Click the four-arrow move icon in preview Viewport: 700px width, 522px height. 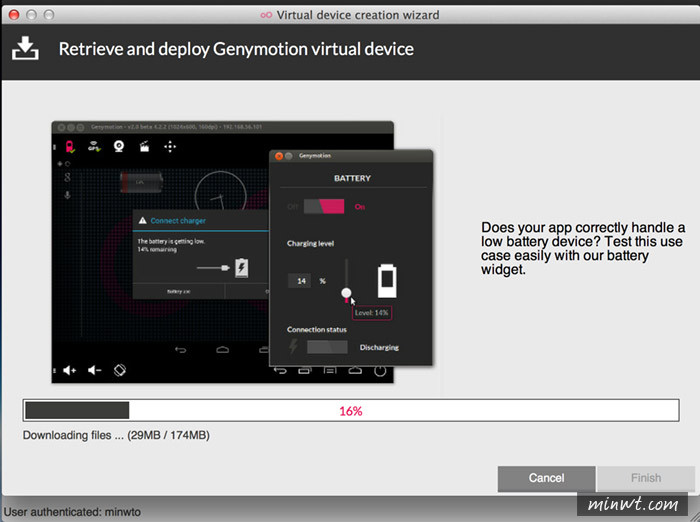[x=170, y=146]
